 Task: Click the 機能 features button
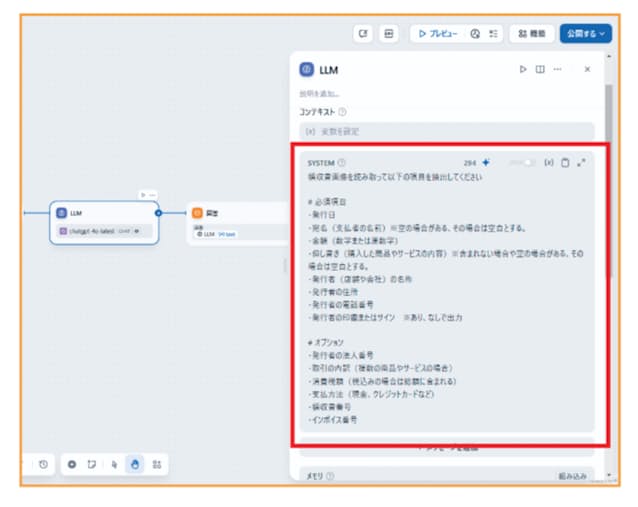[531, 33]
